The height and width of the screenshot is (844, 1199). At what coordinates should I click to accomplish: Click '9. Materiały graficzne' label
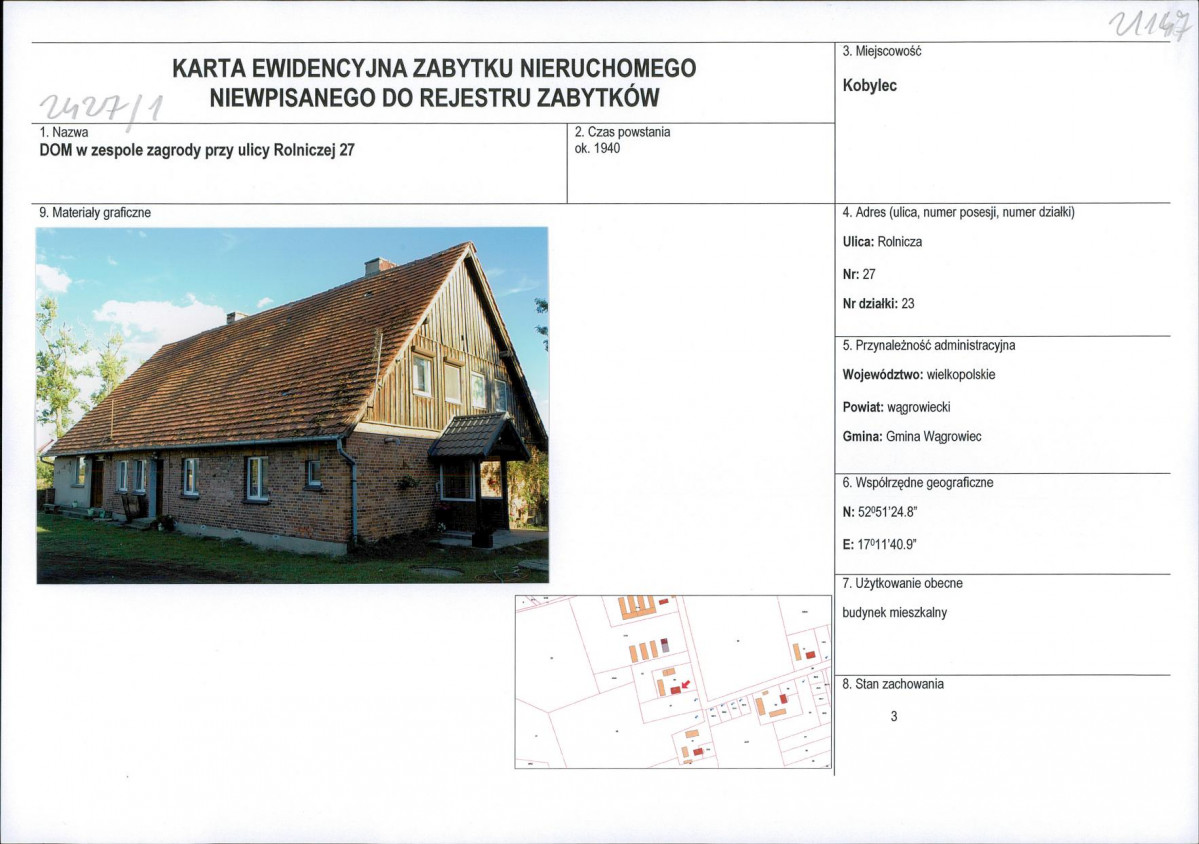coord(95,213)
